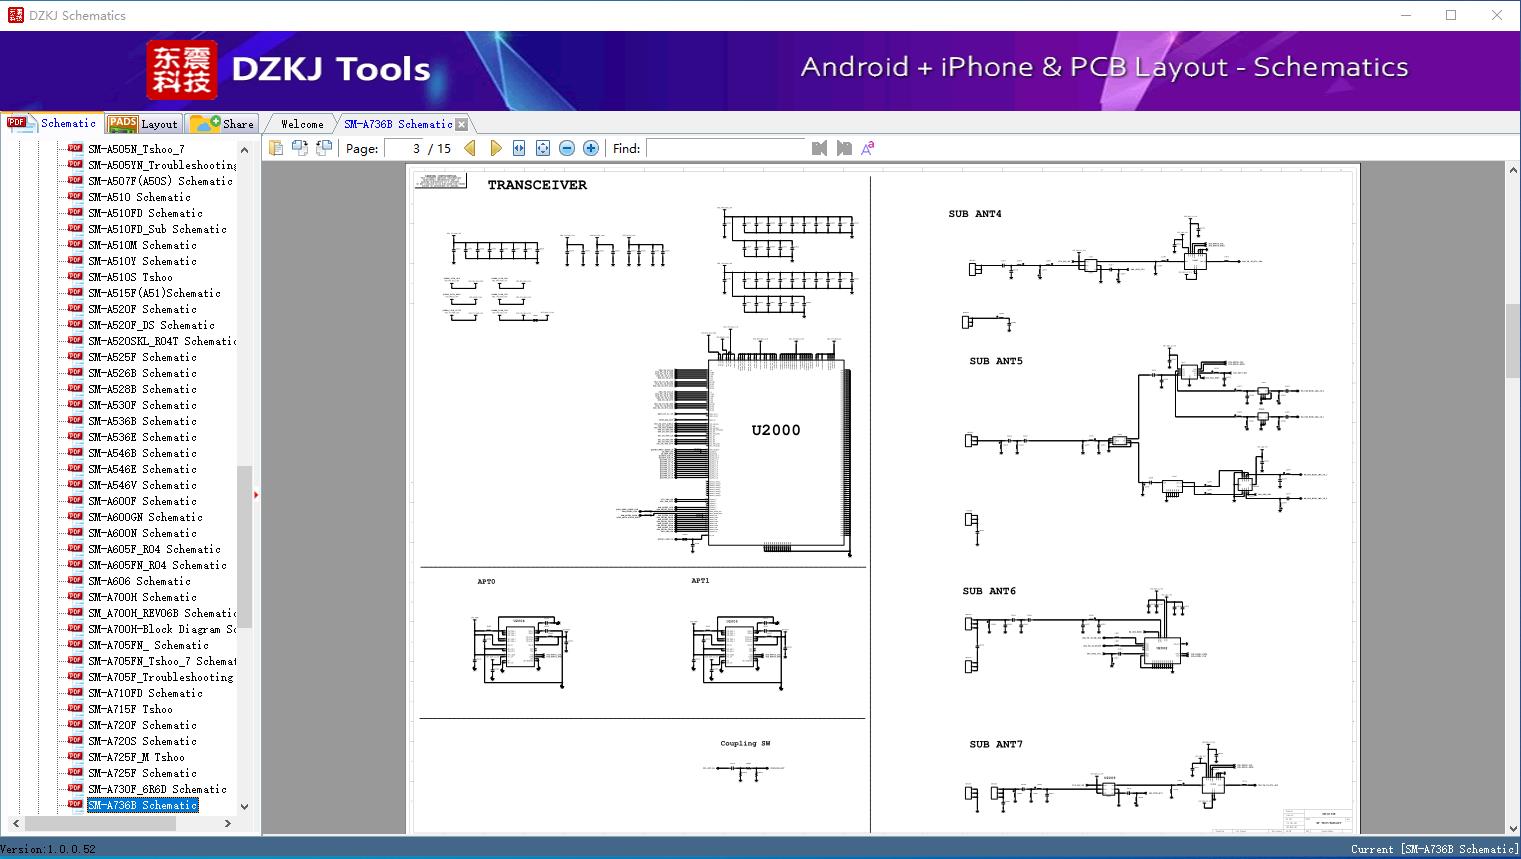Open SM-A505N_Tshoo_7 in the file list

click(x=136, y=149)
